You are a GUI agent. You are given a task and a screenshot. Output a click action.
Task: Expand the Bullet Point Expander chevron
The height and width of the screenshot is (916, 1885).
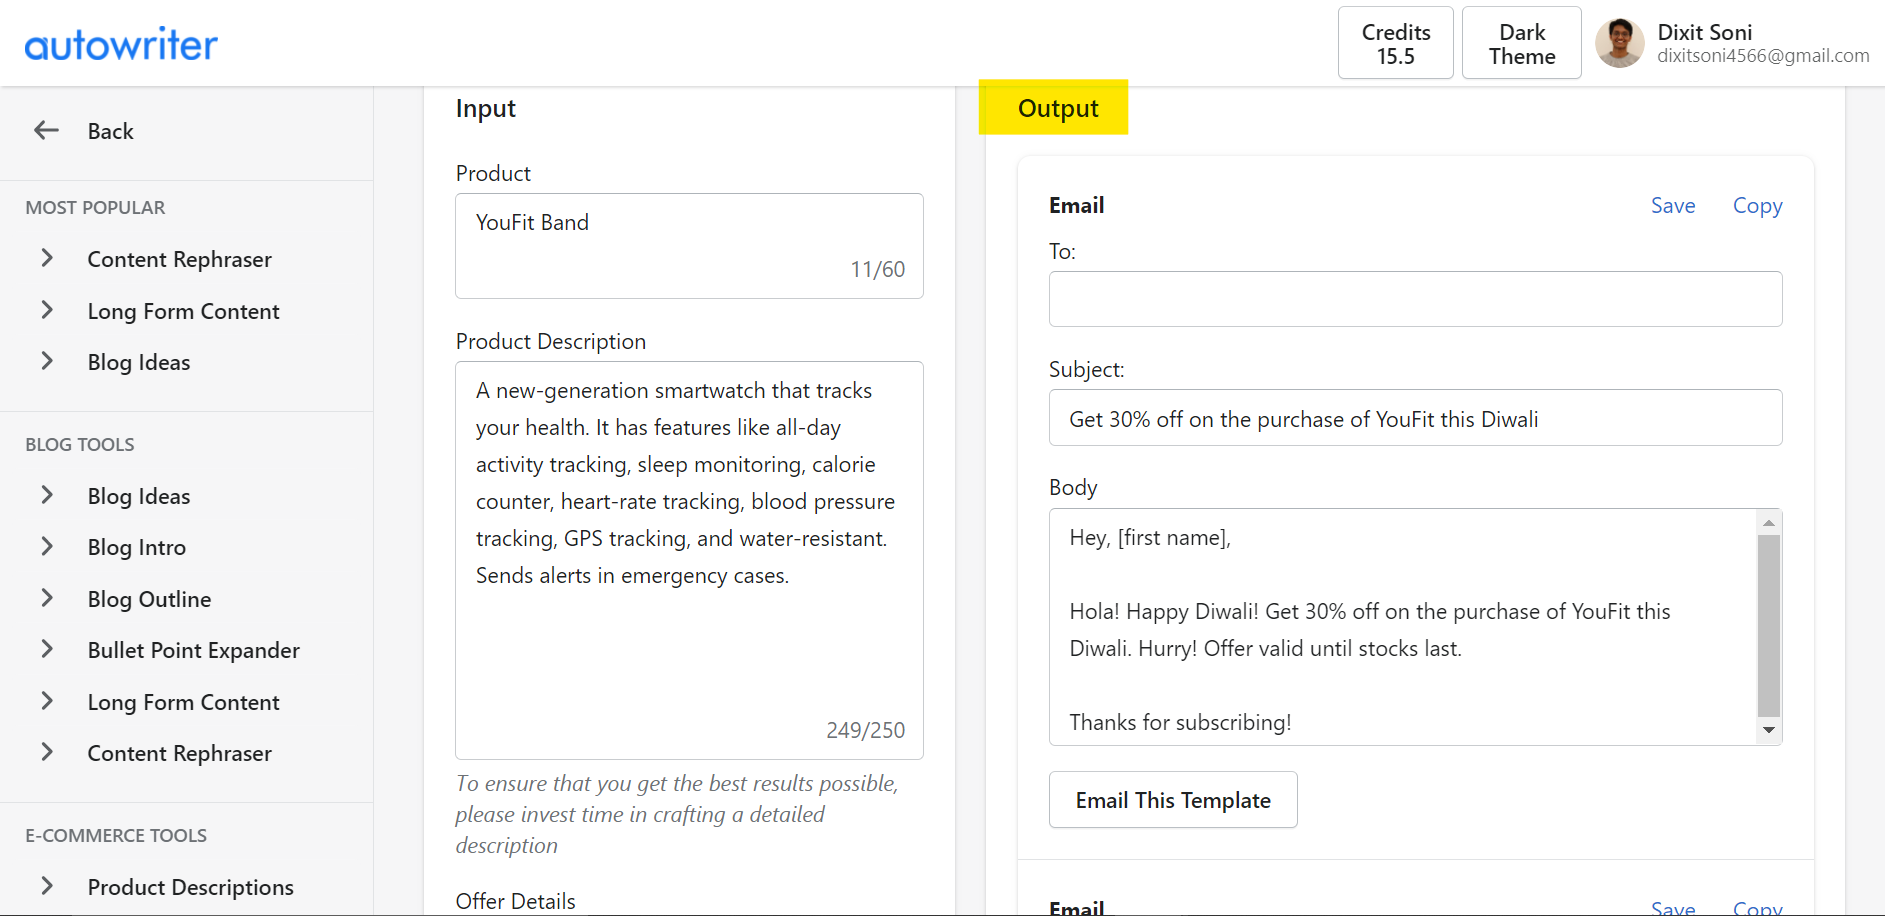coord(47,649)
